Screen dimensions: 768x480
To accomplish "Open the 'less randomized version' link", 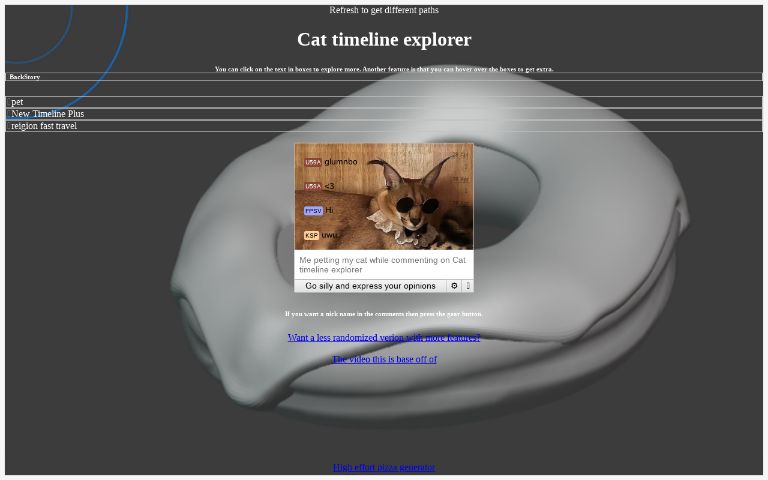I will [383, 338].
